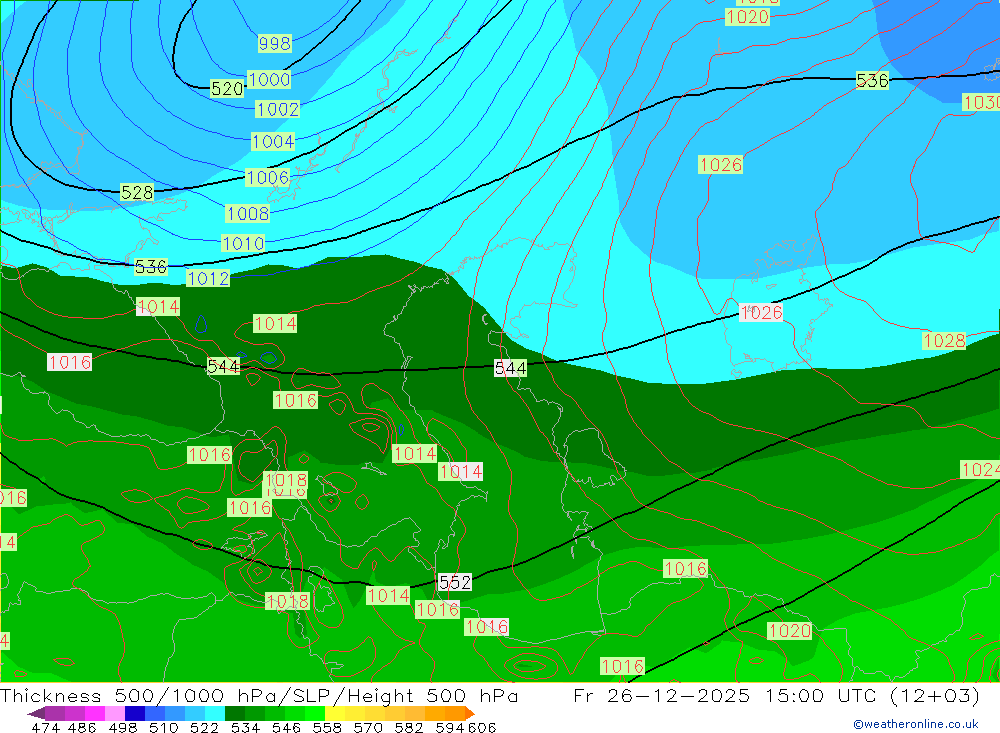The height and width of the screenshot is (733, 1000).
Task: Select the bright yellow legend swatch above 558
Action: [335, 713]
